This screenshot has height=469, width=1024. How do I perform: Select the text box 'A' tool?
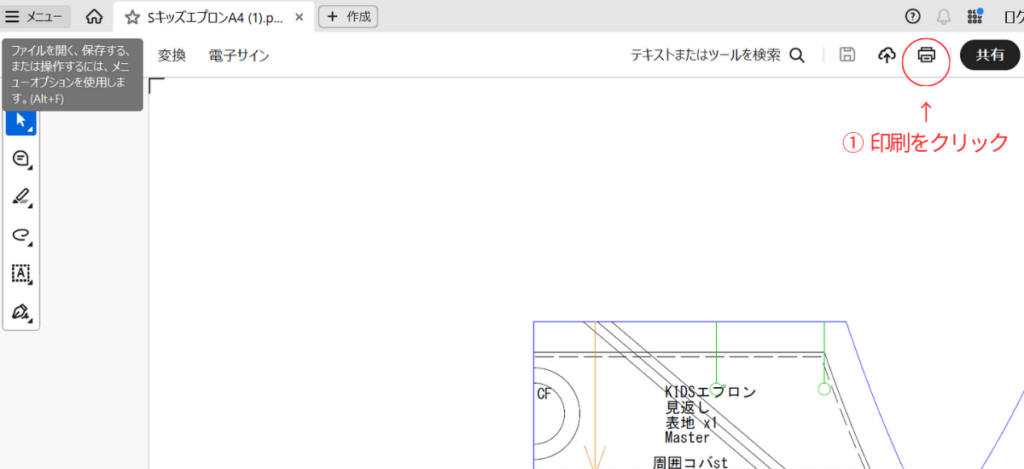(21, 272)
